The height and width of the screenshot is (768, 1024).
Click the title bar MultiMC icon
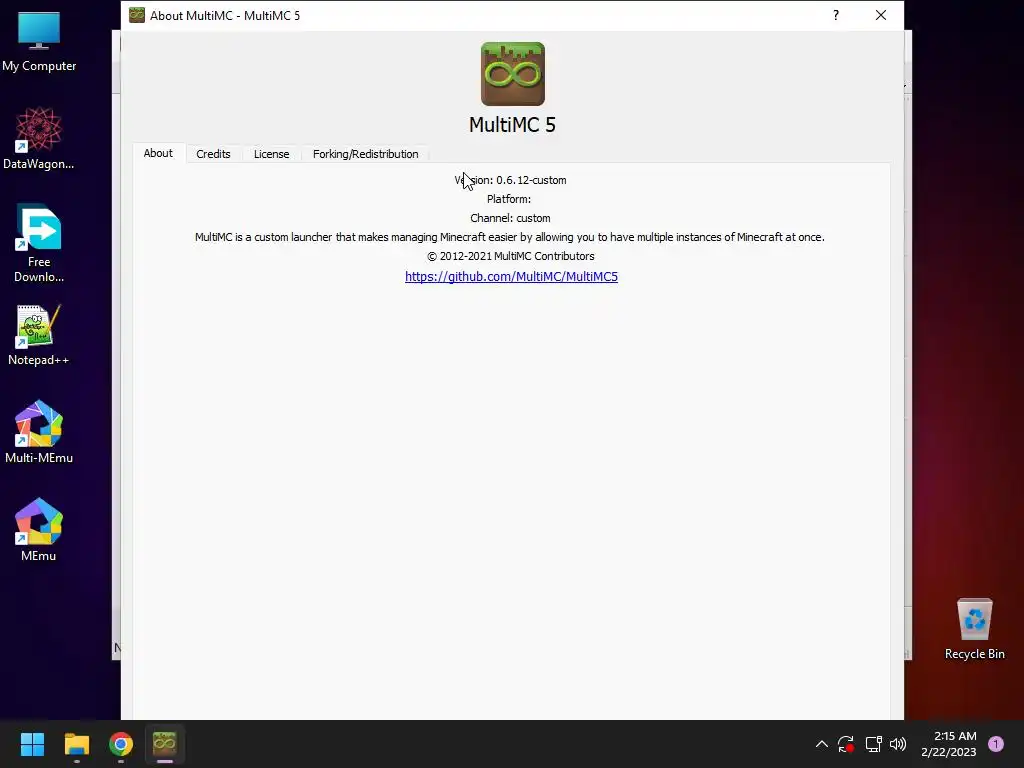136,15
